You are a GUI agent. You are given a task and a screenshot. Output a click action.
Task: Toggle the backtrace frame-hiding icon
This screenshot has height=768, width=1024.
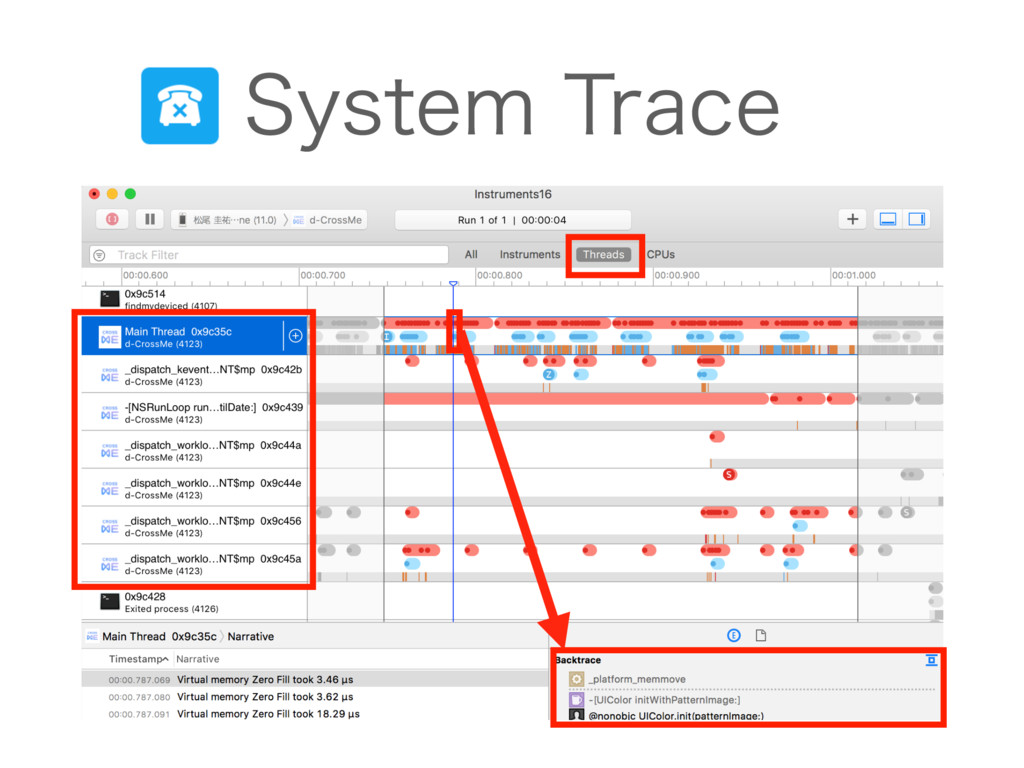pos(931,660)
